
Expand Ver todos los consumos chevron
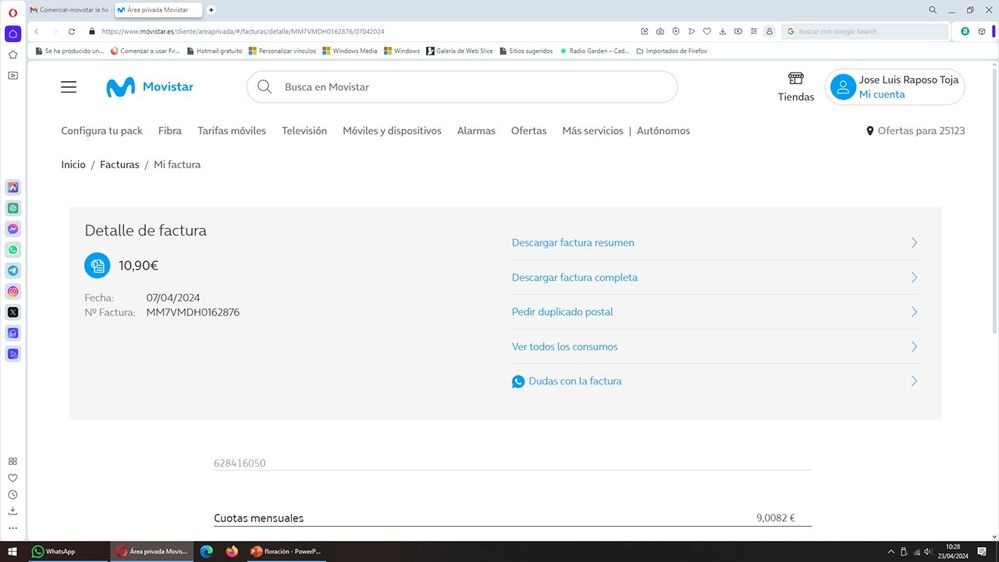[914, 347]
